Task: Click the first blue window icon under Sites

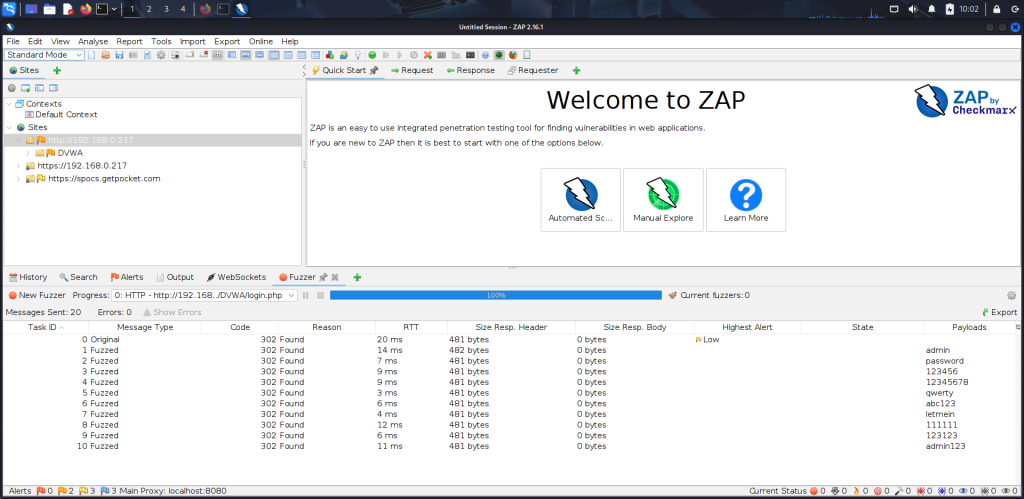Action: (x=25, y=88)
